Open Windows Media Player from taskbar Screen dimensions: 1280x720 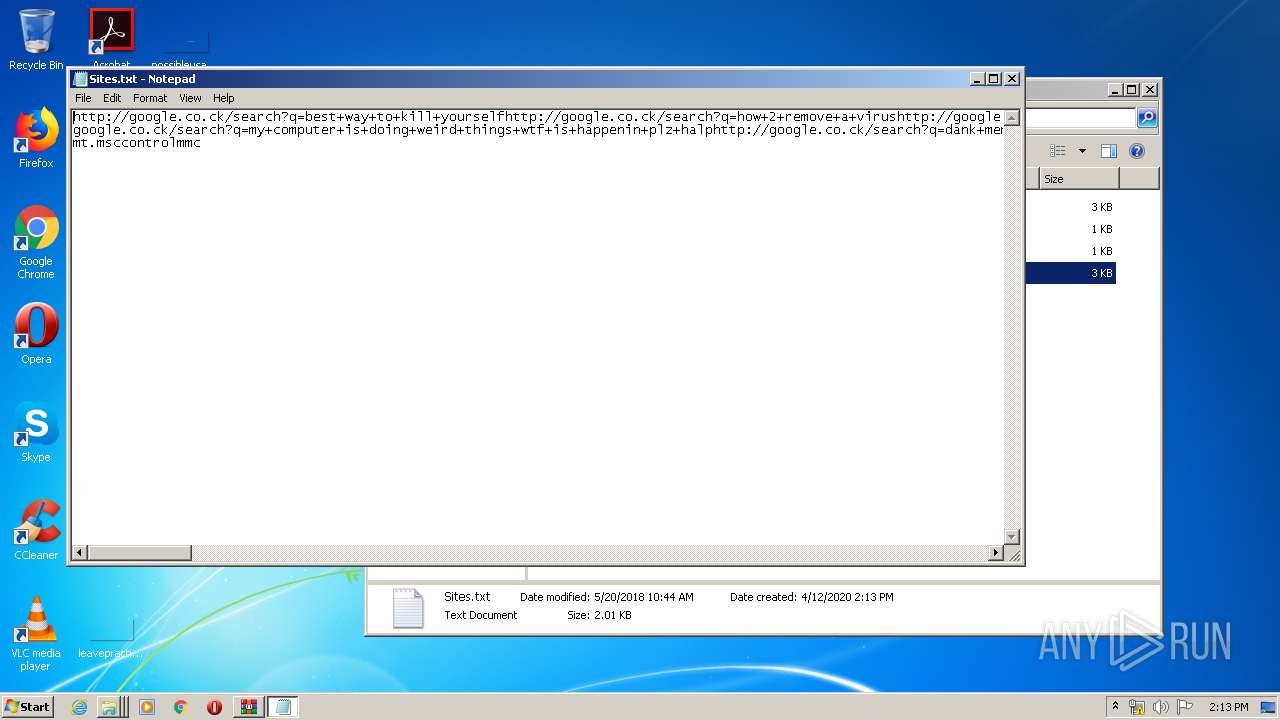(147, 707)
